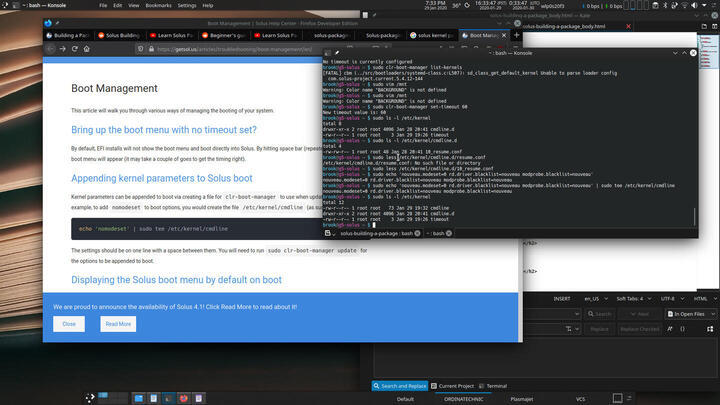The width and height of the screenshot is (720, 405).
Task: Click the INSERT mode status indicator
Action: tap(562, 299)
